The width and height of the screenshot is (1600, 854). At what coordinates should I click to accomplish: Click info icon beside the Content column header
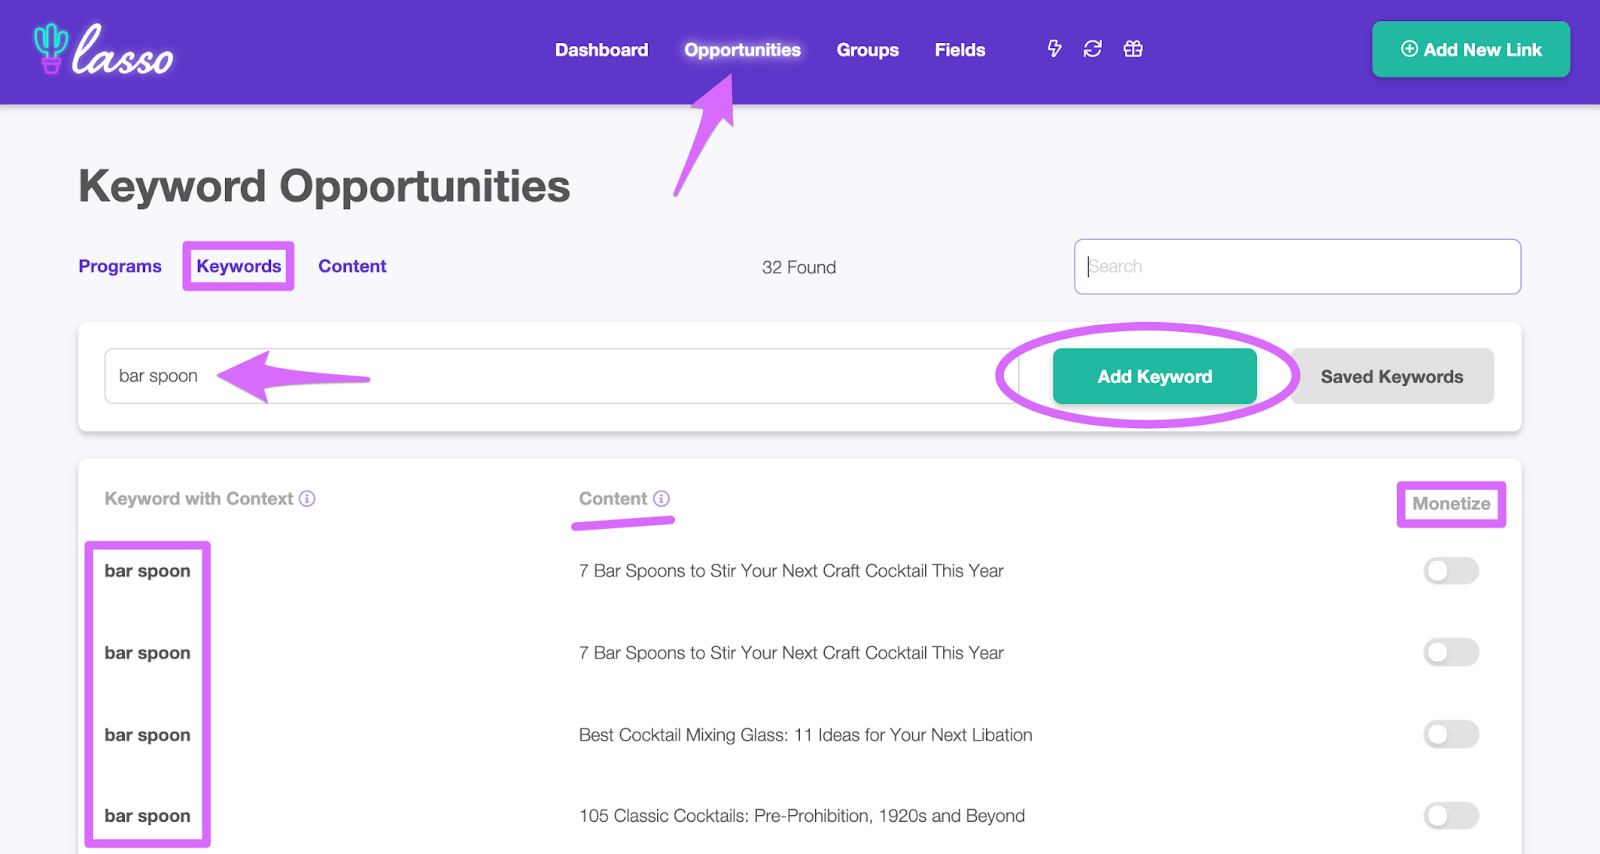tap(661, 498)
